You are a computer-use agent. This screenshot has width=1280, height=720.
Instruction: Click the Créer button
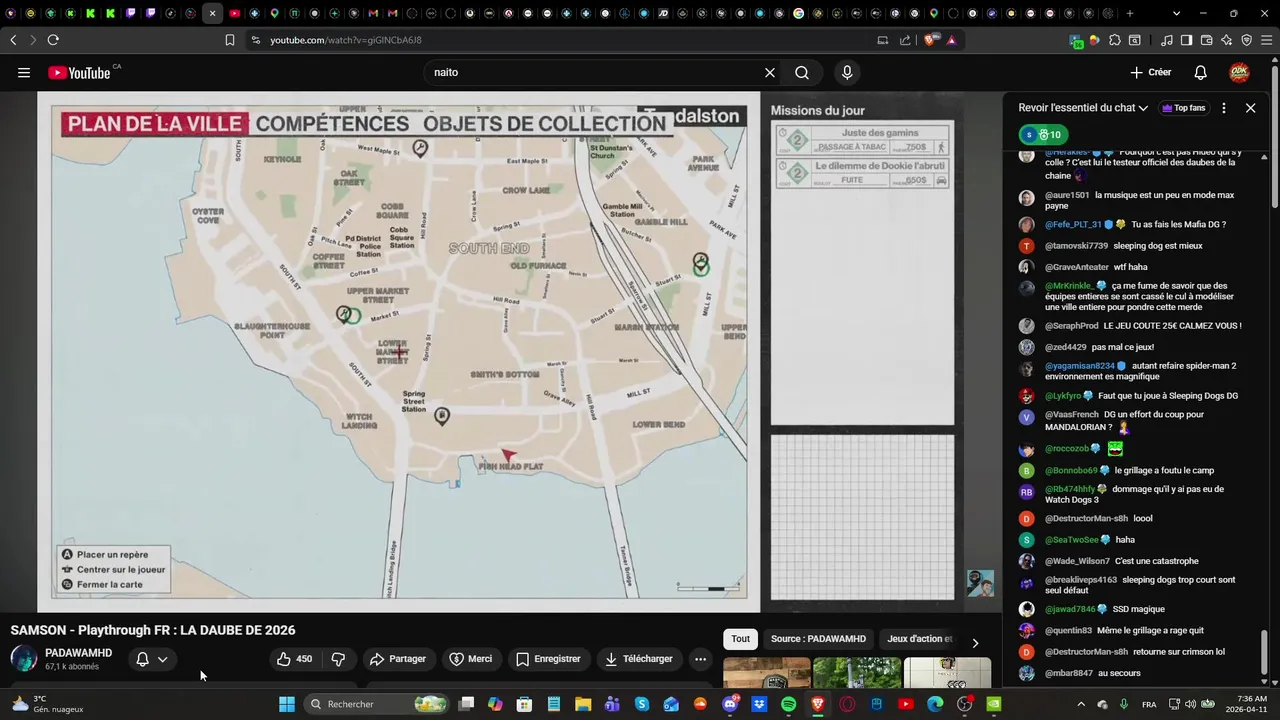[x=1150, y=72]
